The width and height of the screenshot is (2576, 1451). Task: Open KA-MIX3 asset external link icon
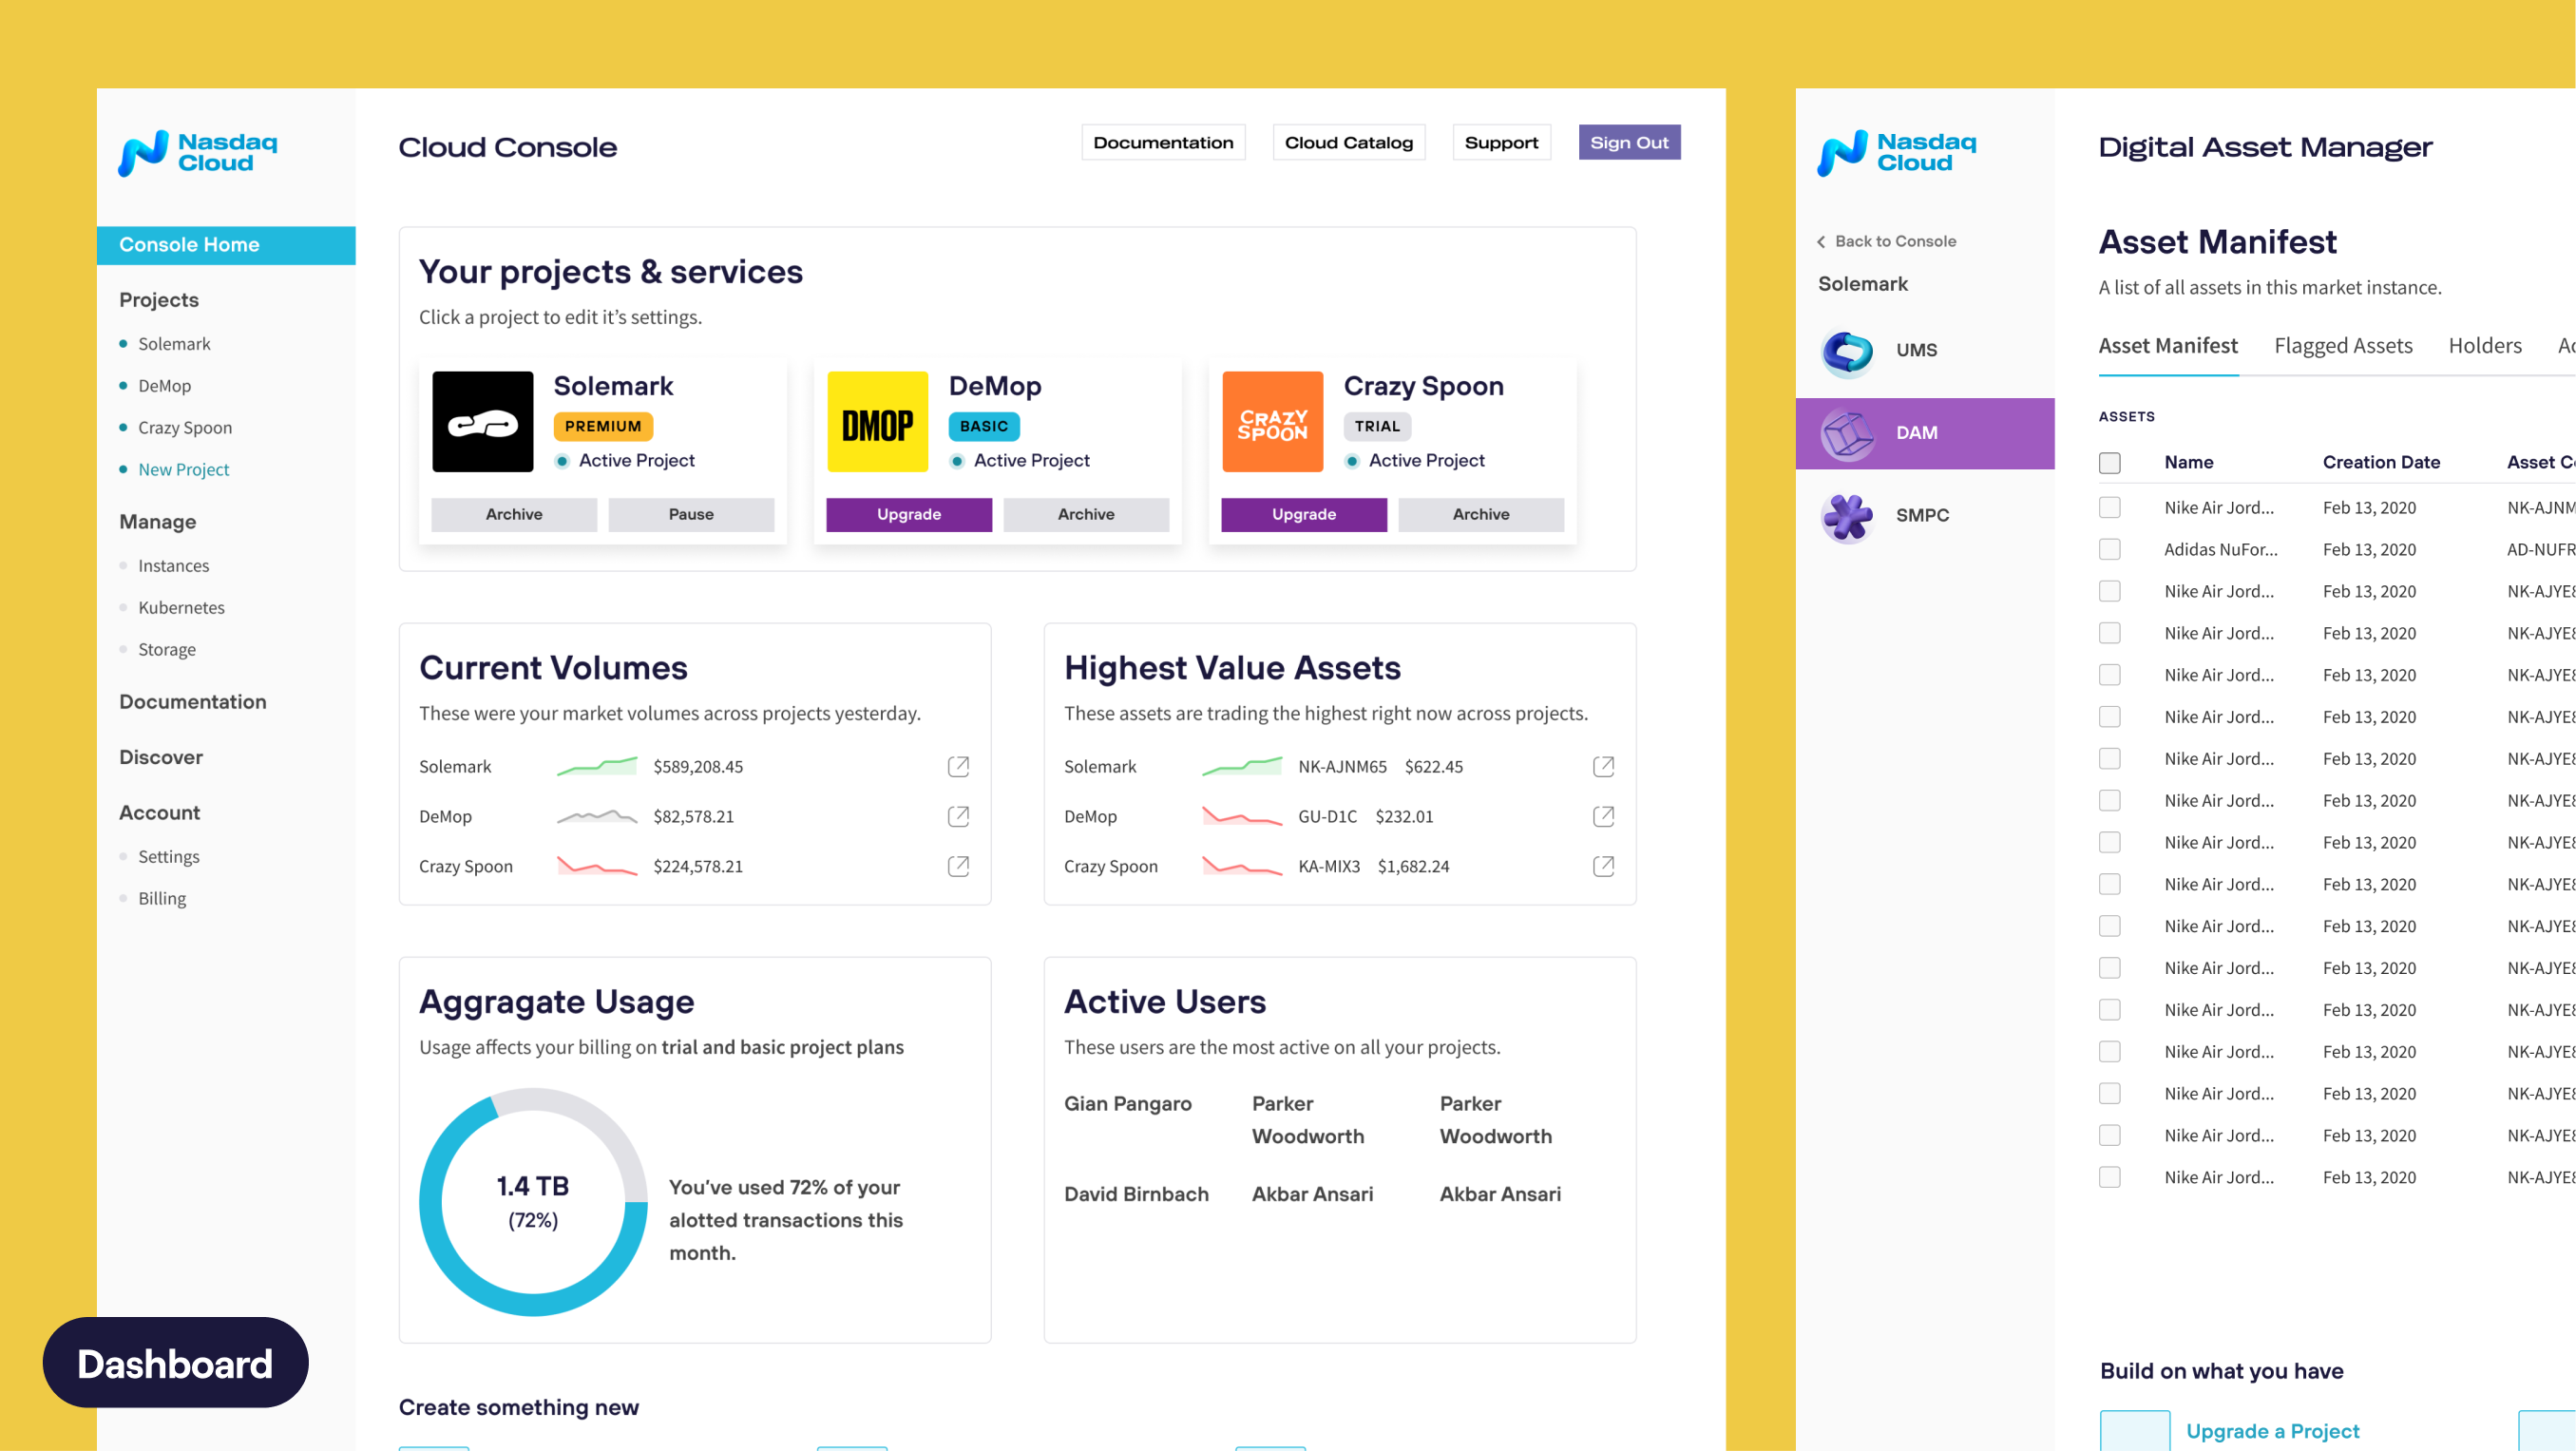pyautogui.click(x=1603, y=867)
